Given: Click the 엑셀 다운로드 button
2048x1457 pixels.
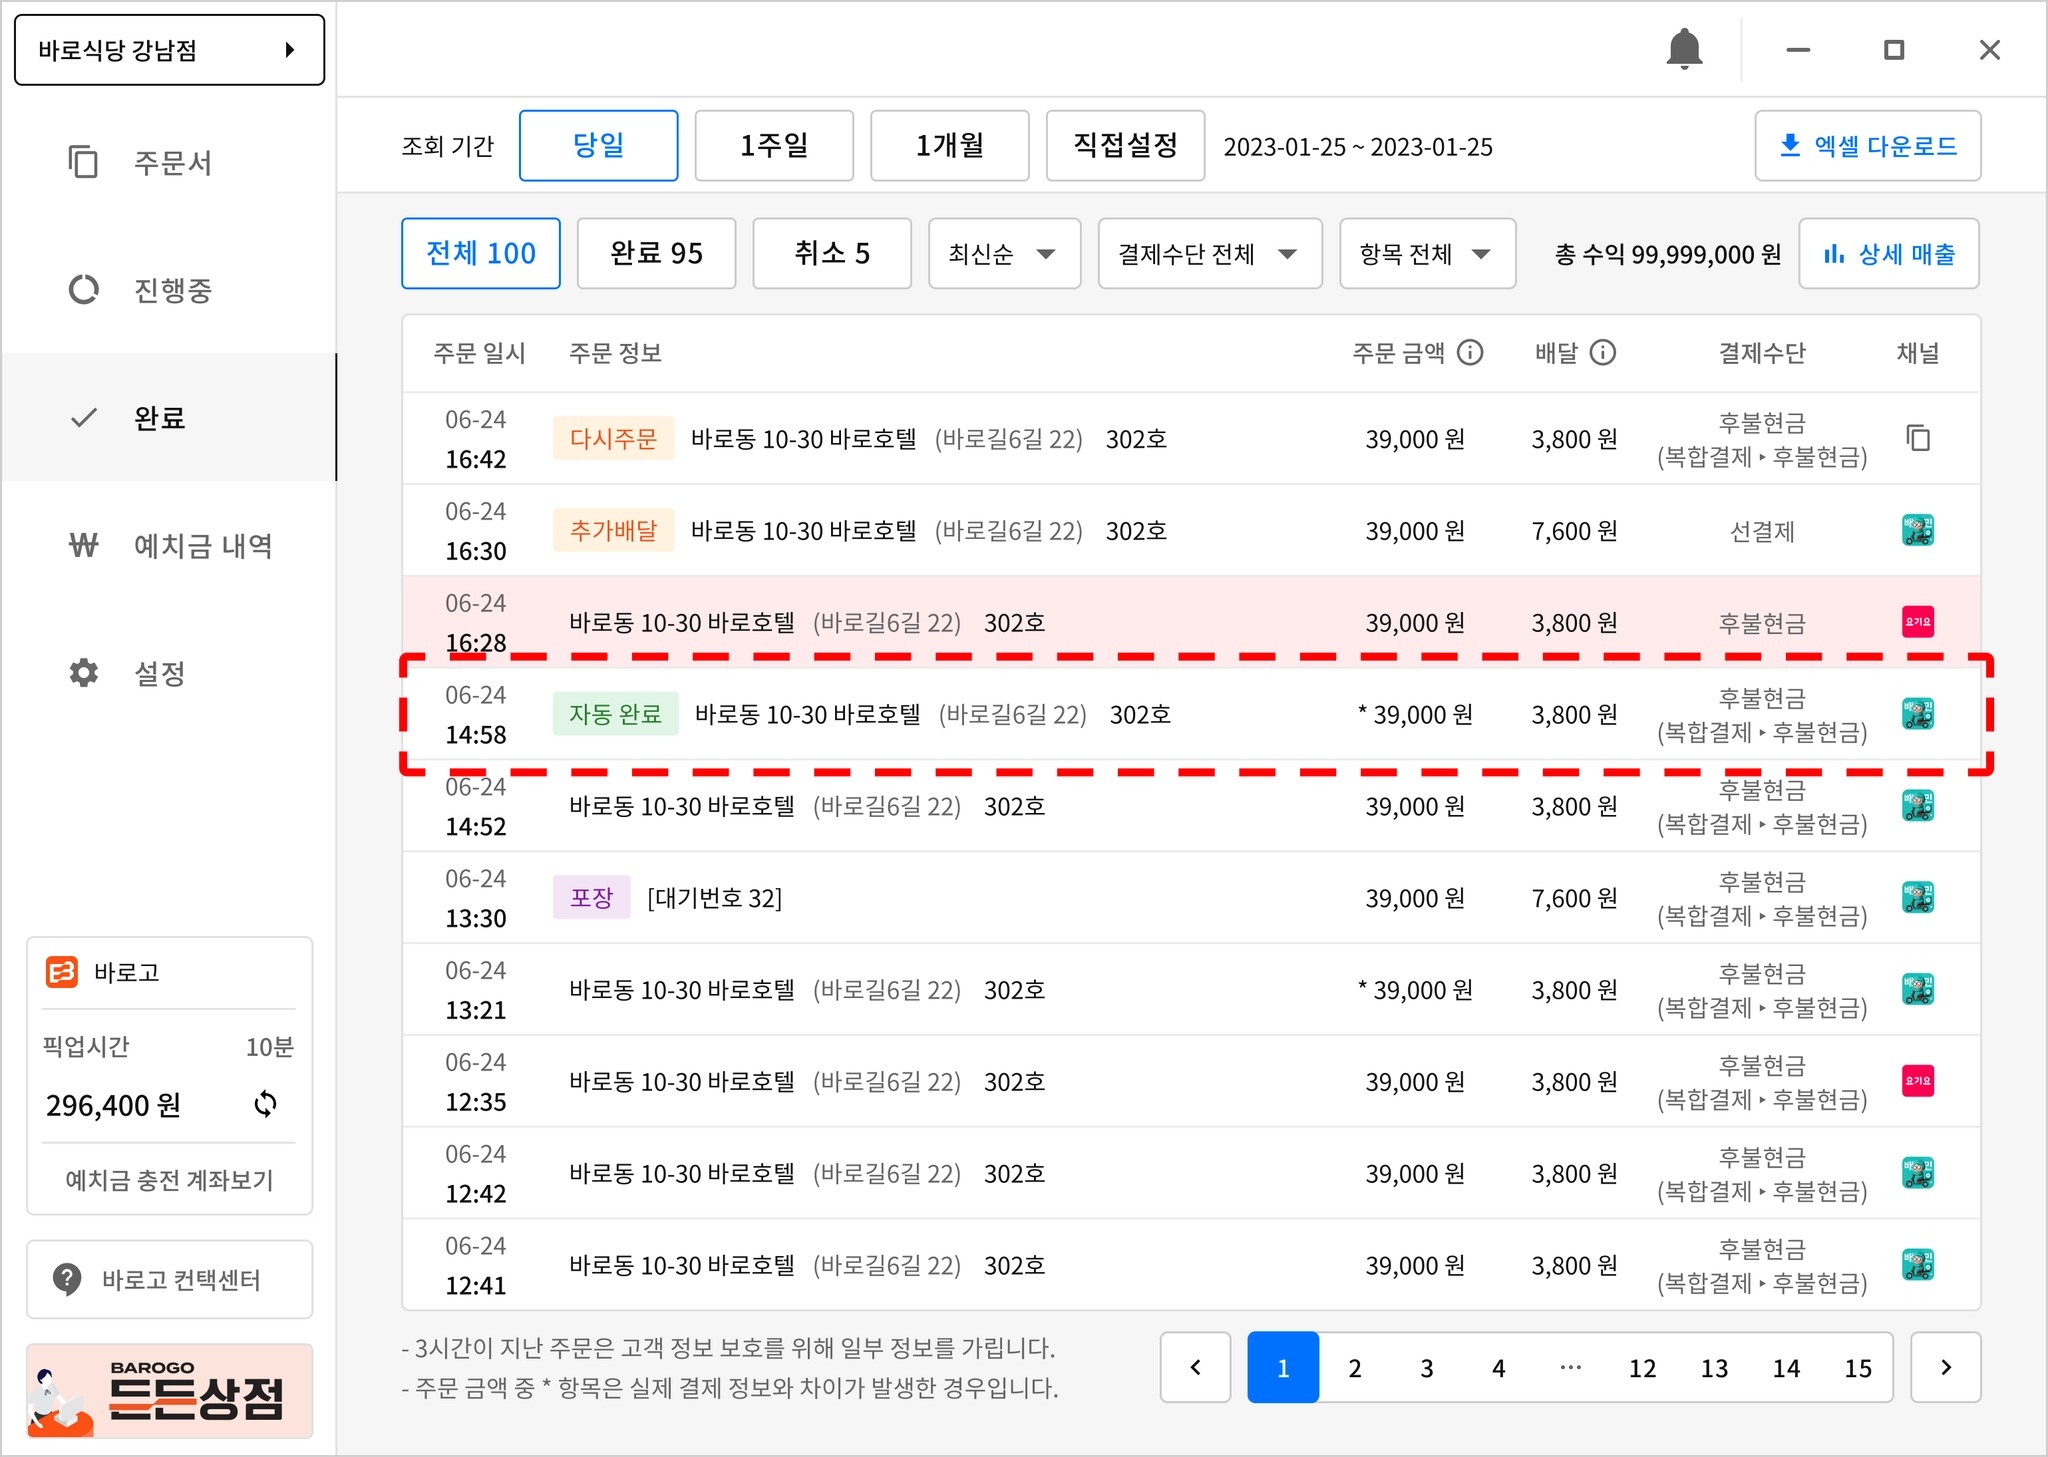Looking at the screenshot, I should [1866, 146].
